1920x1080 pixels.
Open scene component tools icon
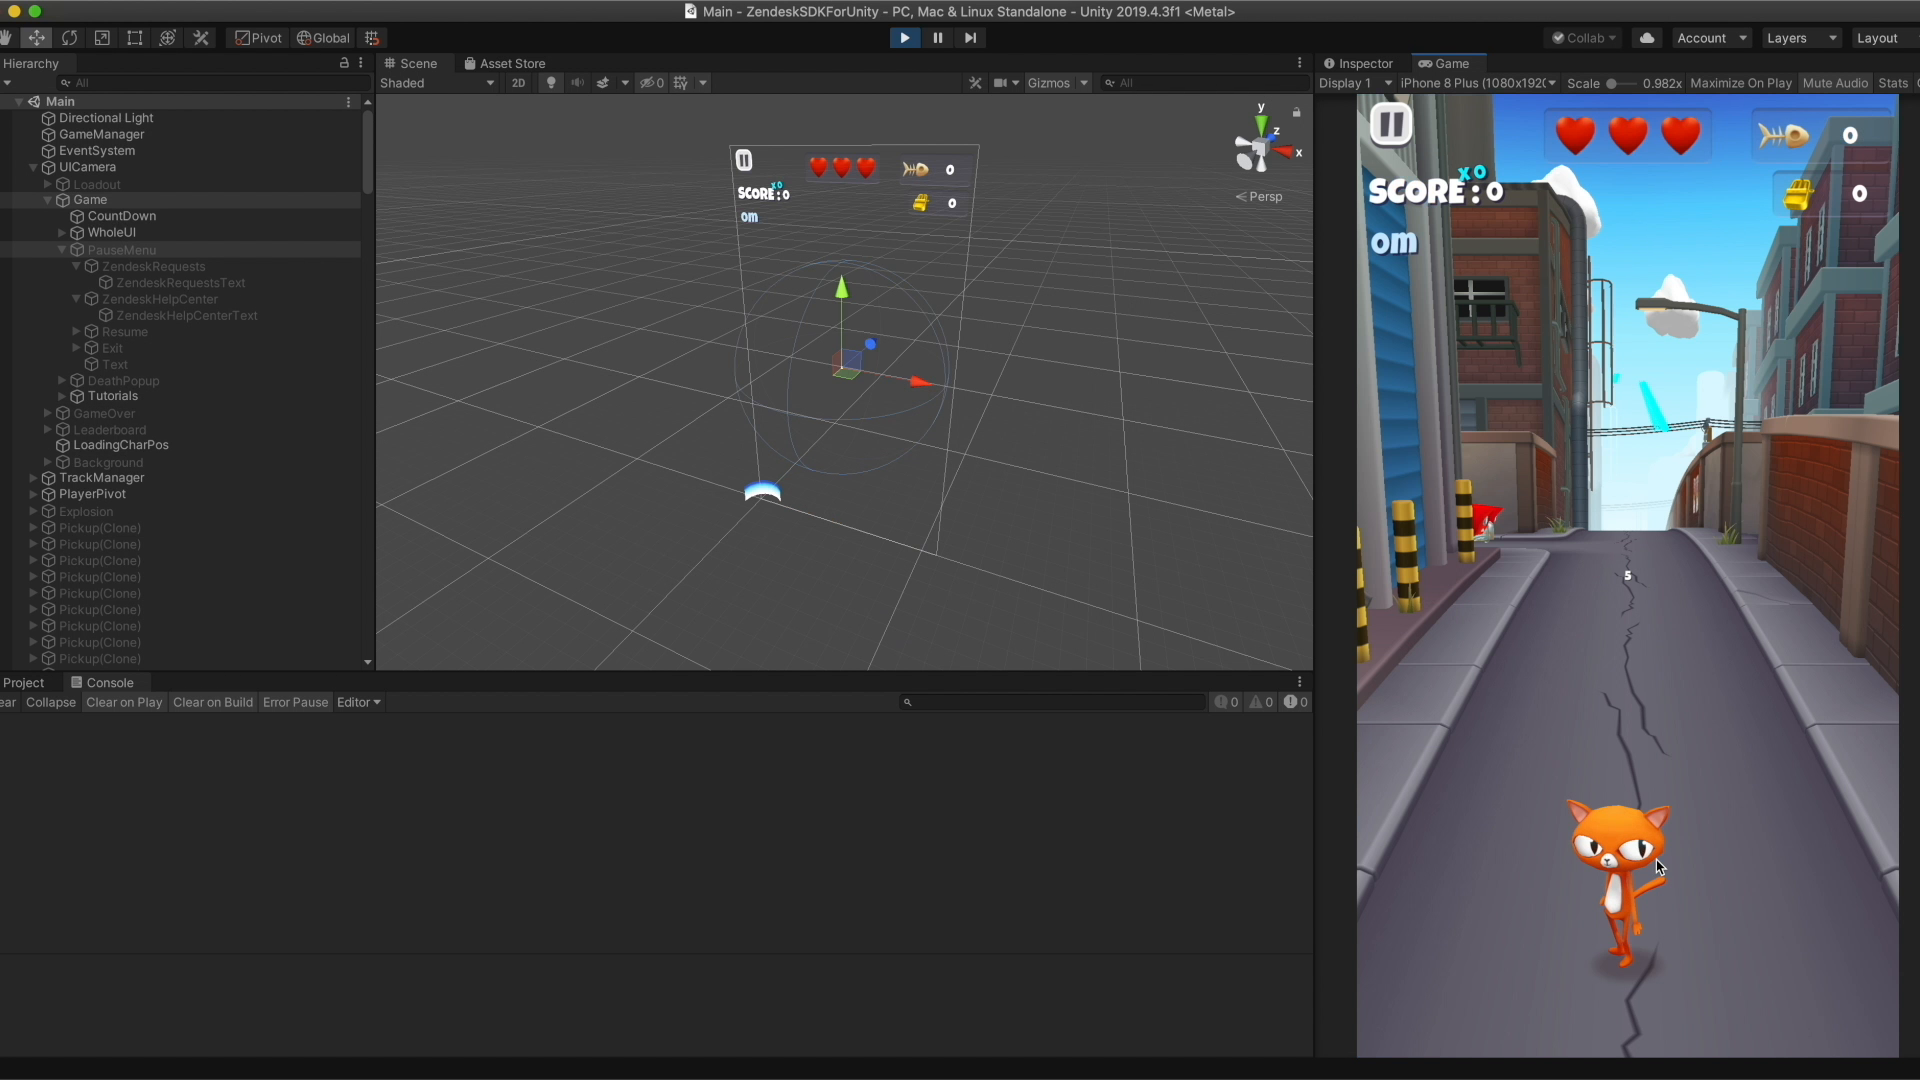pos(975,83)
